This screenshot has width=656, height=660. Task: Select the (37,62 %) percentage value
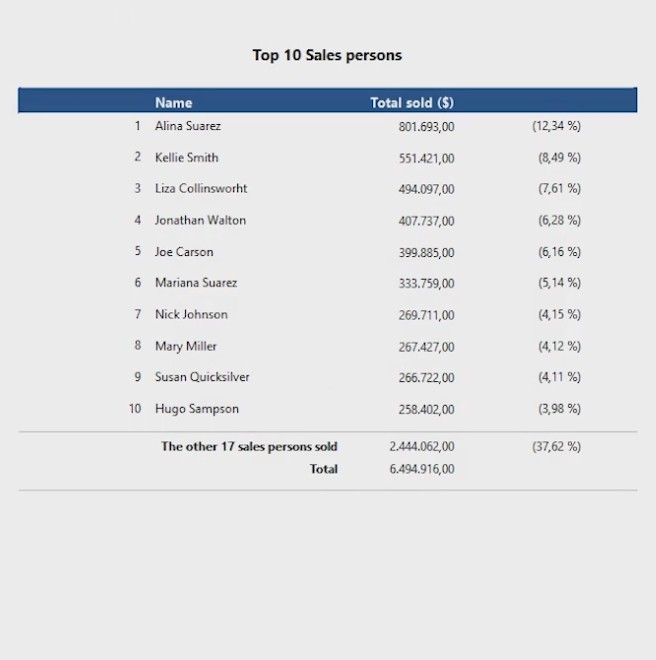click(556, 447)
